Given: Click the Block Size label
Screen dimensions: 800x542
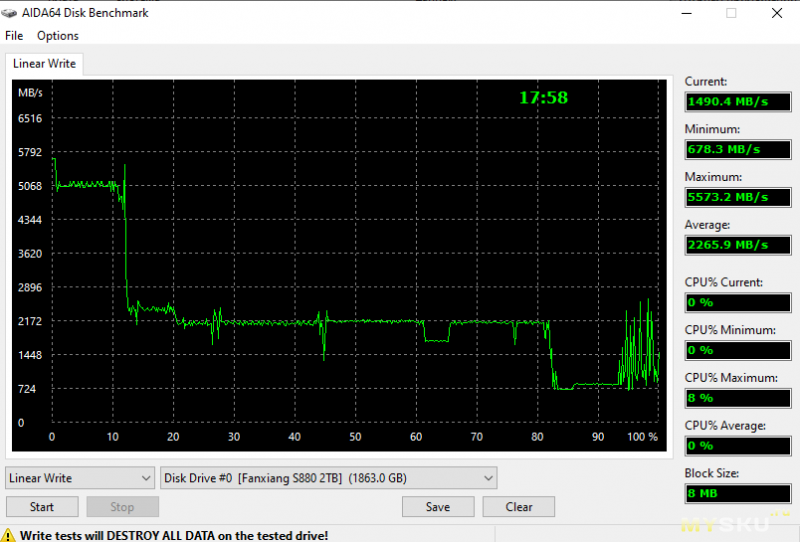Looking at the screenshot, I should 711,473.
